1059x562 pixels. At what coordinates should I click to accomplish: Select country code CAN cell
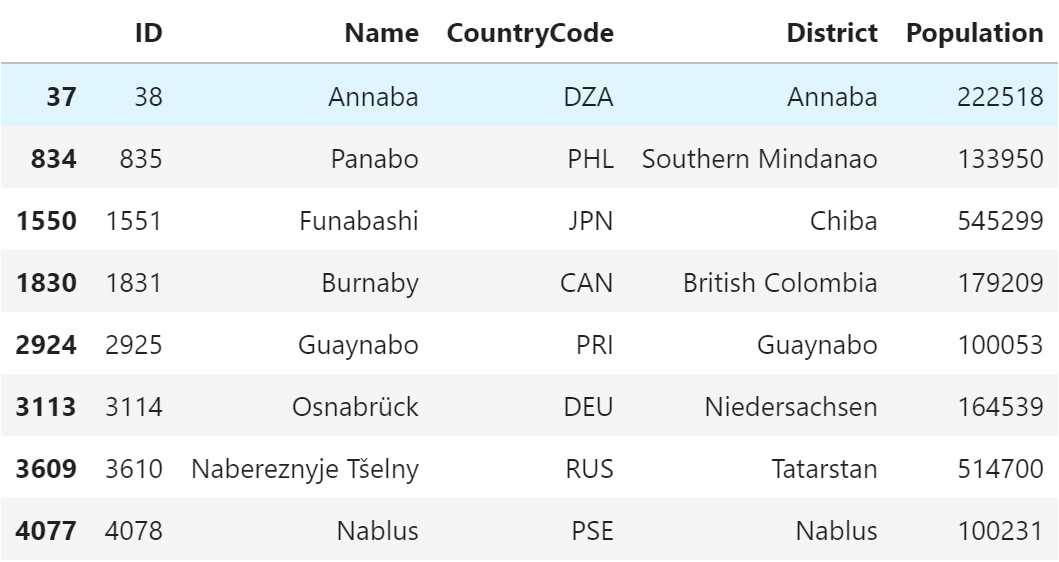tap(587, 283)
